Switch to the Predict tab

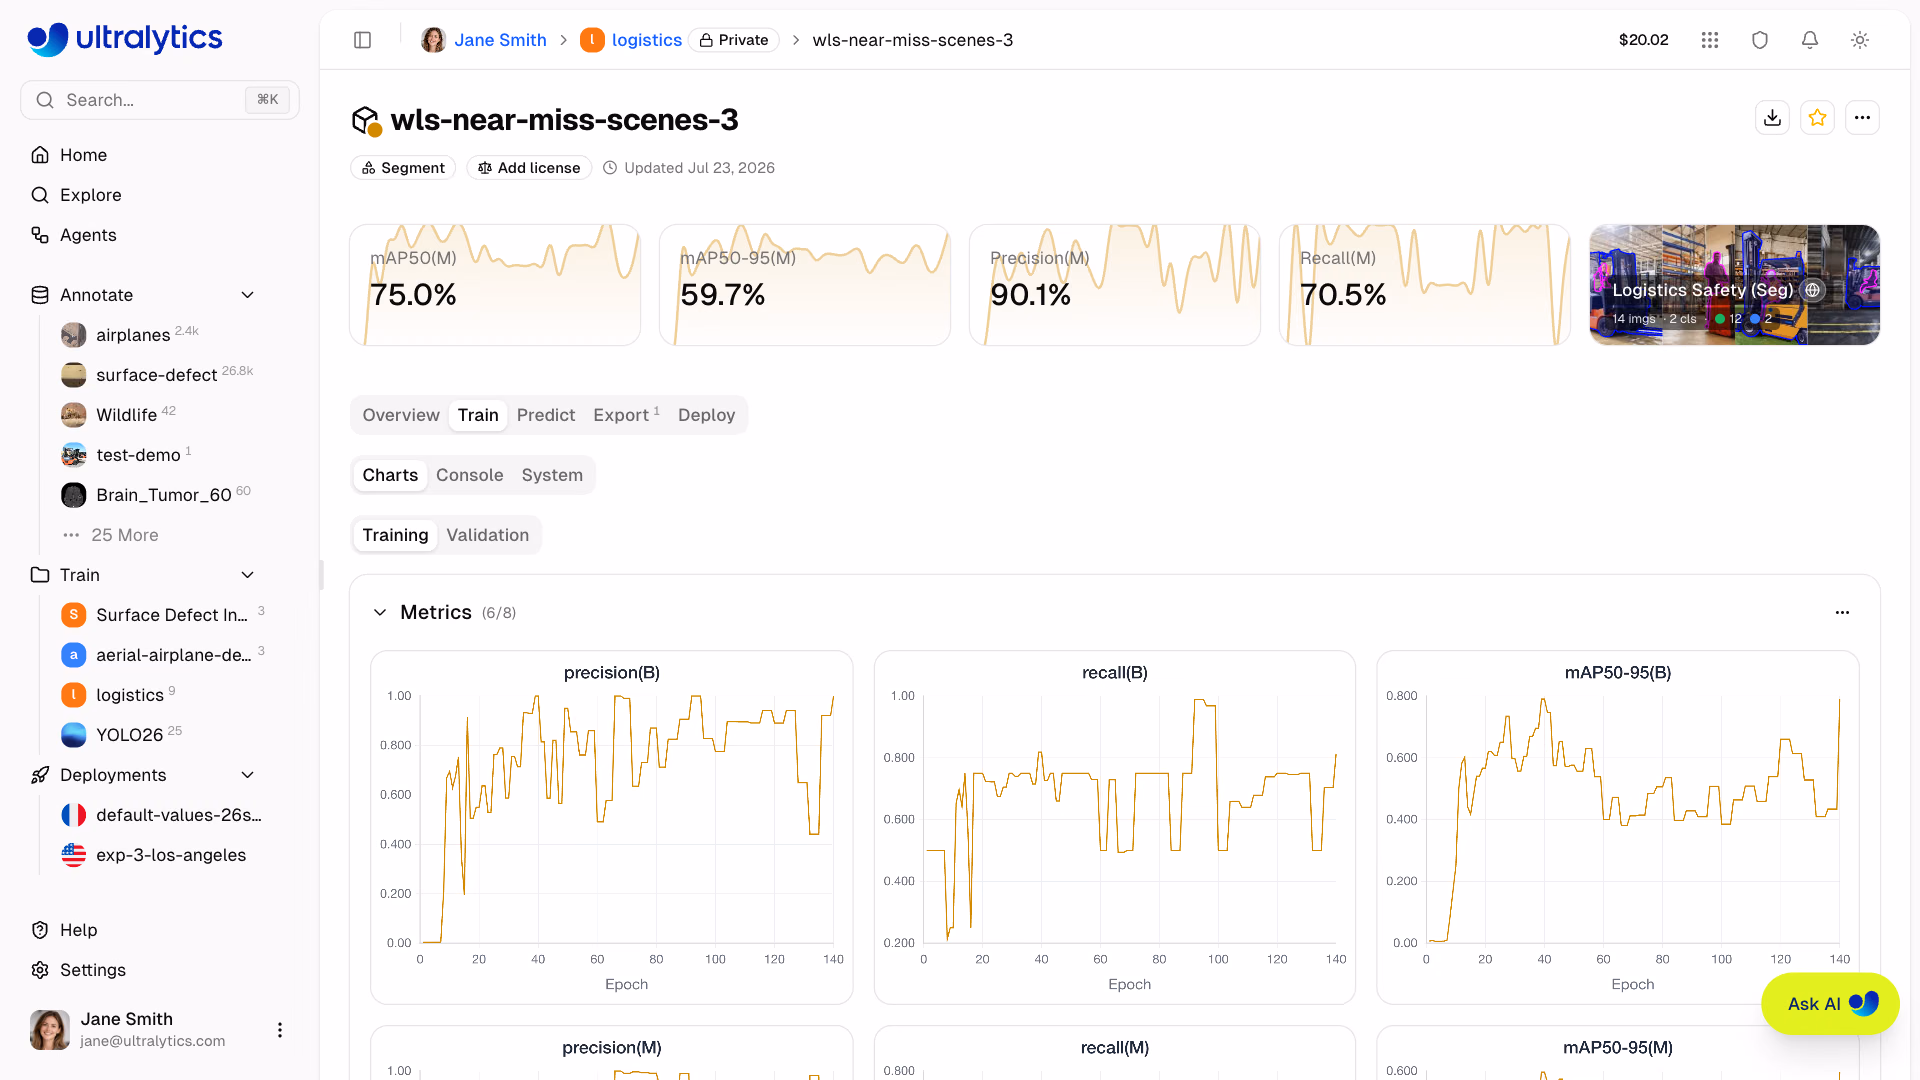click(546, 415)
